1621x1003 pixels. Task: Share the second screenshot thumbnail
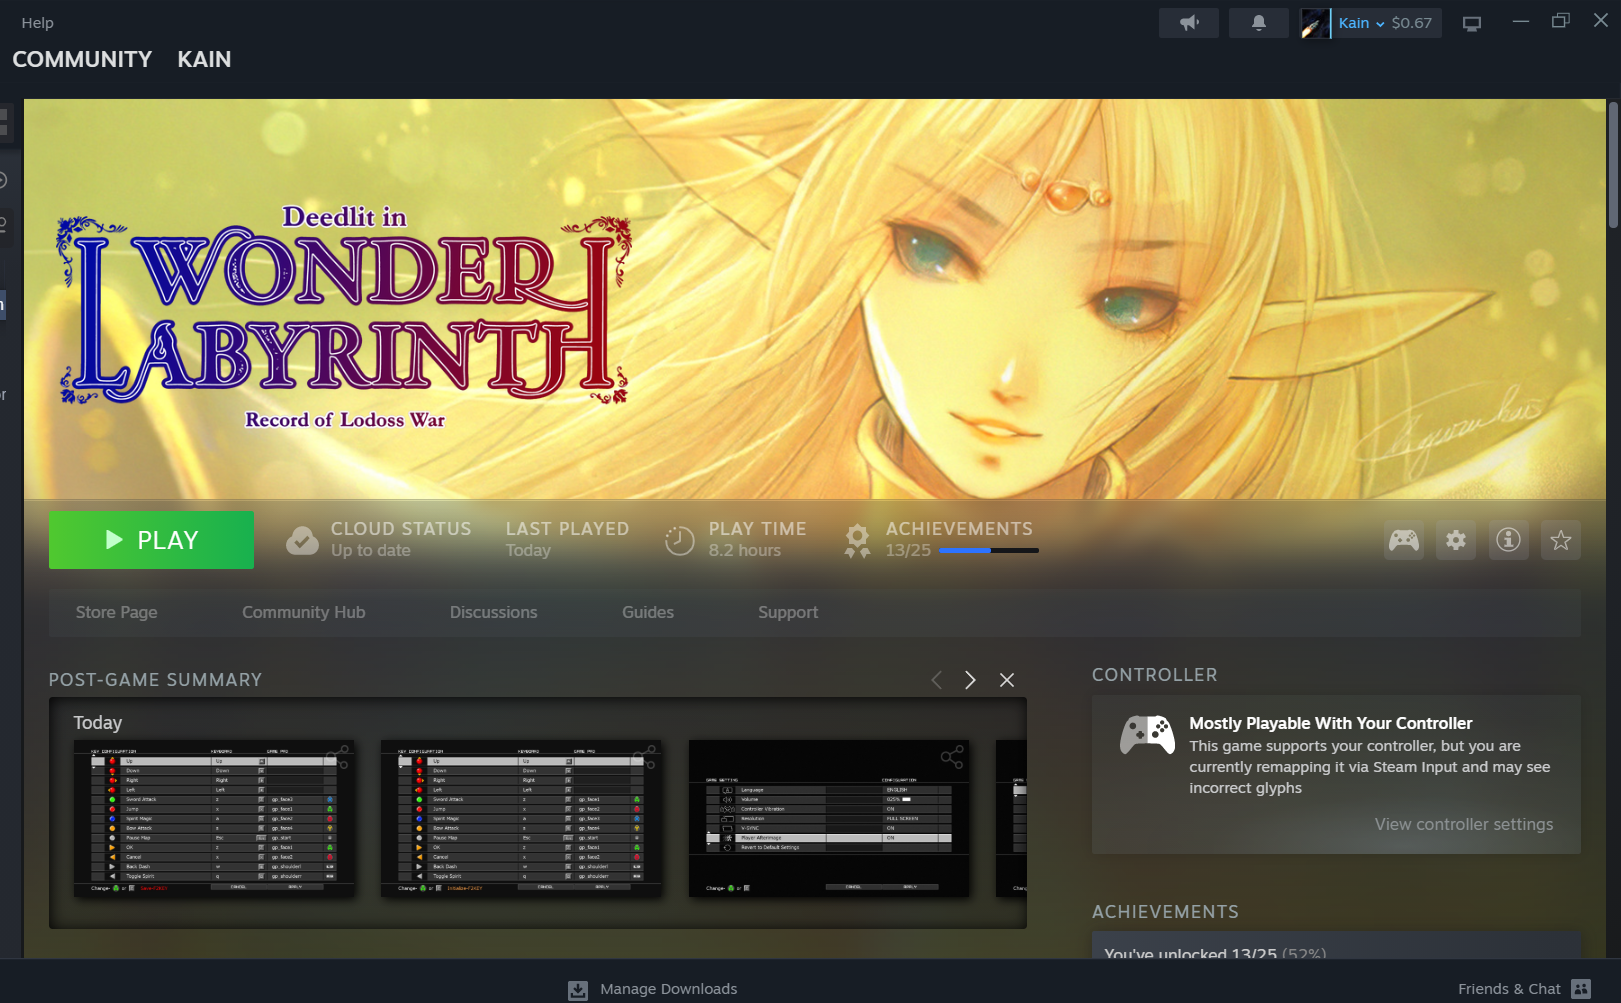[645, 756]
